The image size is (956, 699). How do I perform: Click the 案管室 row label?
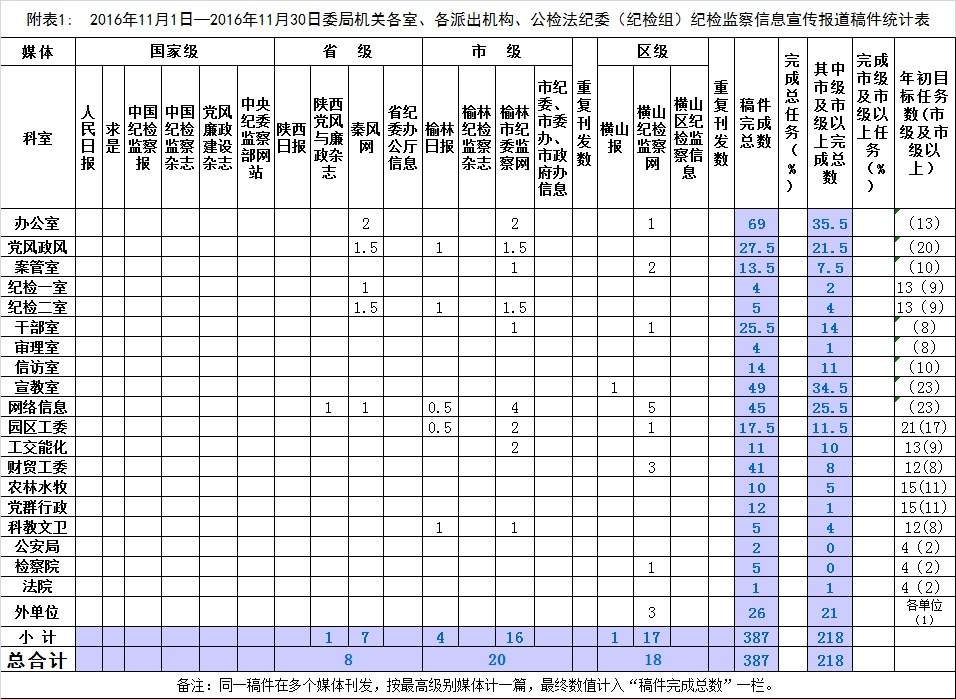click(38, 267)
